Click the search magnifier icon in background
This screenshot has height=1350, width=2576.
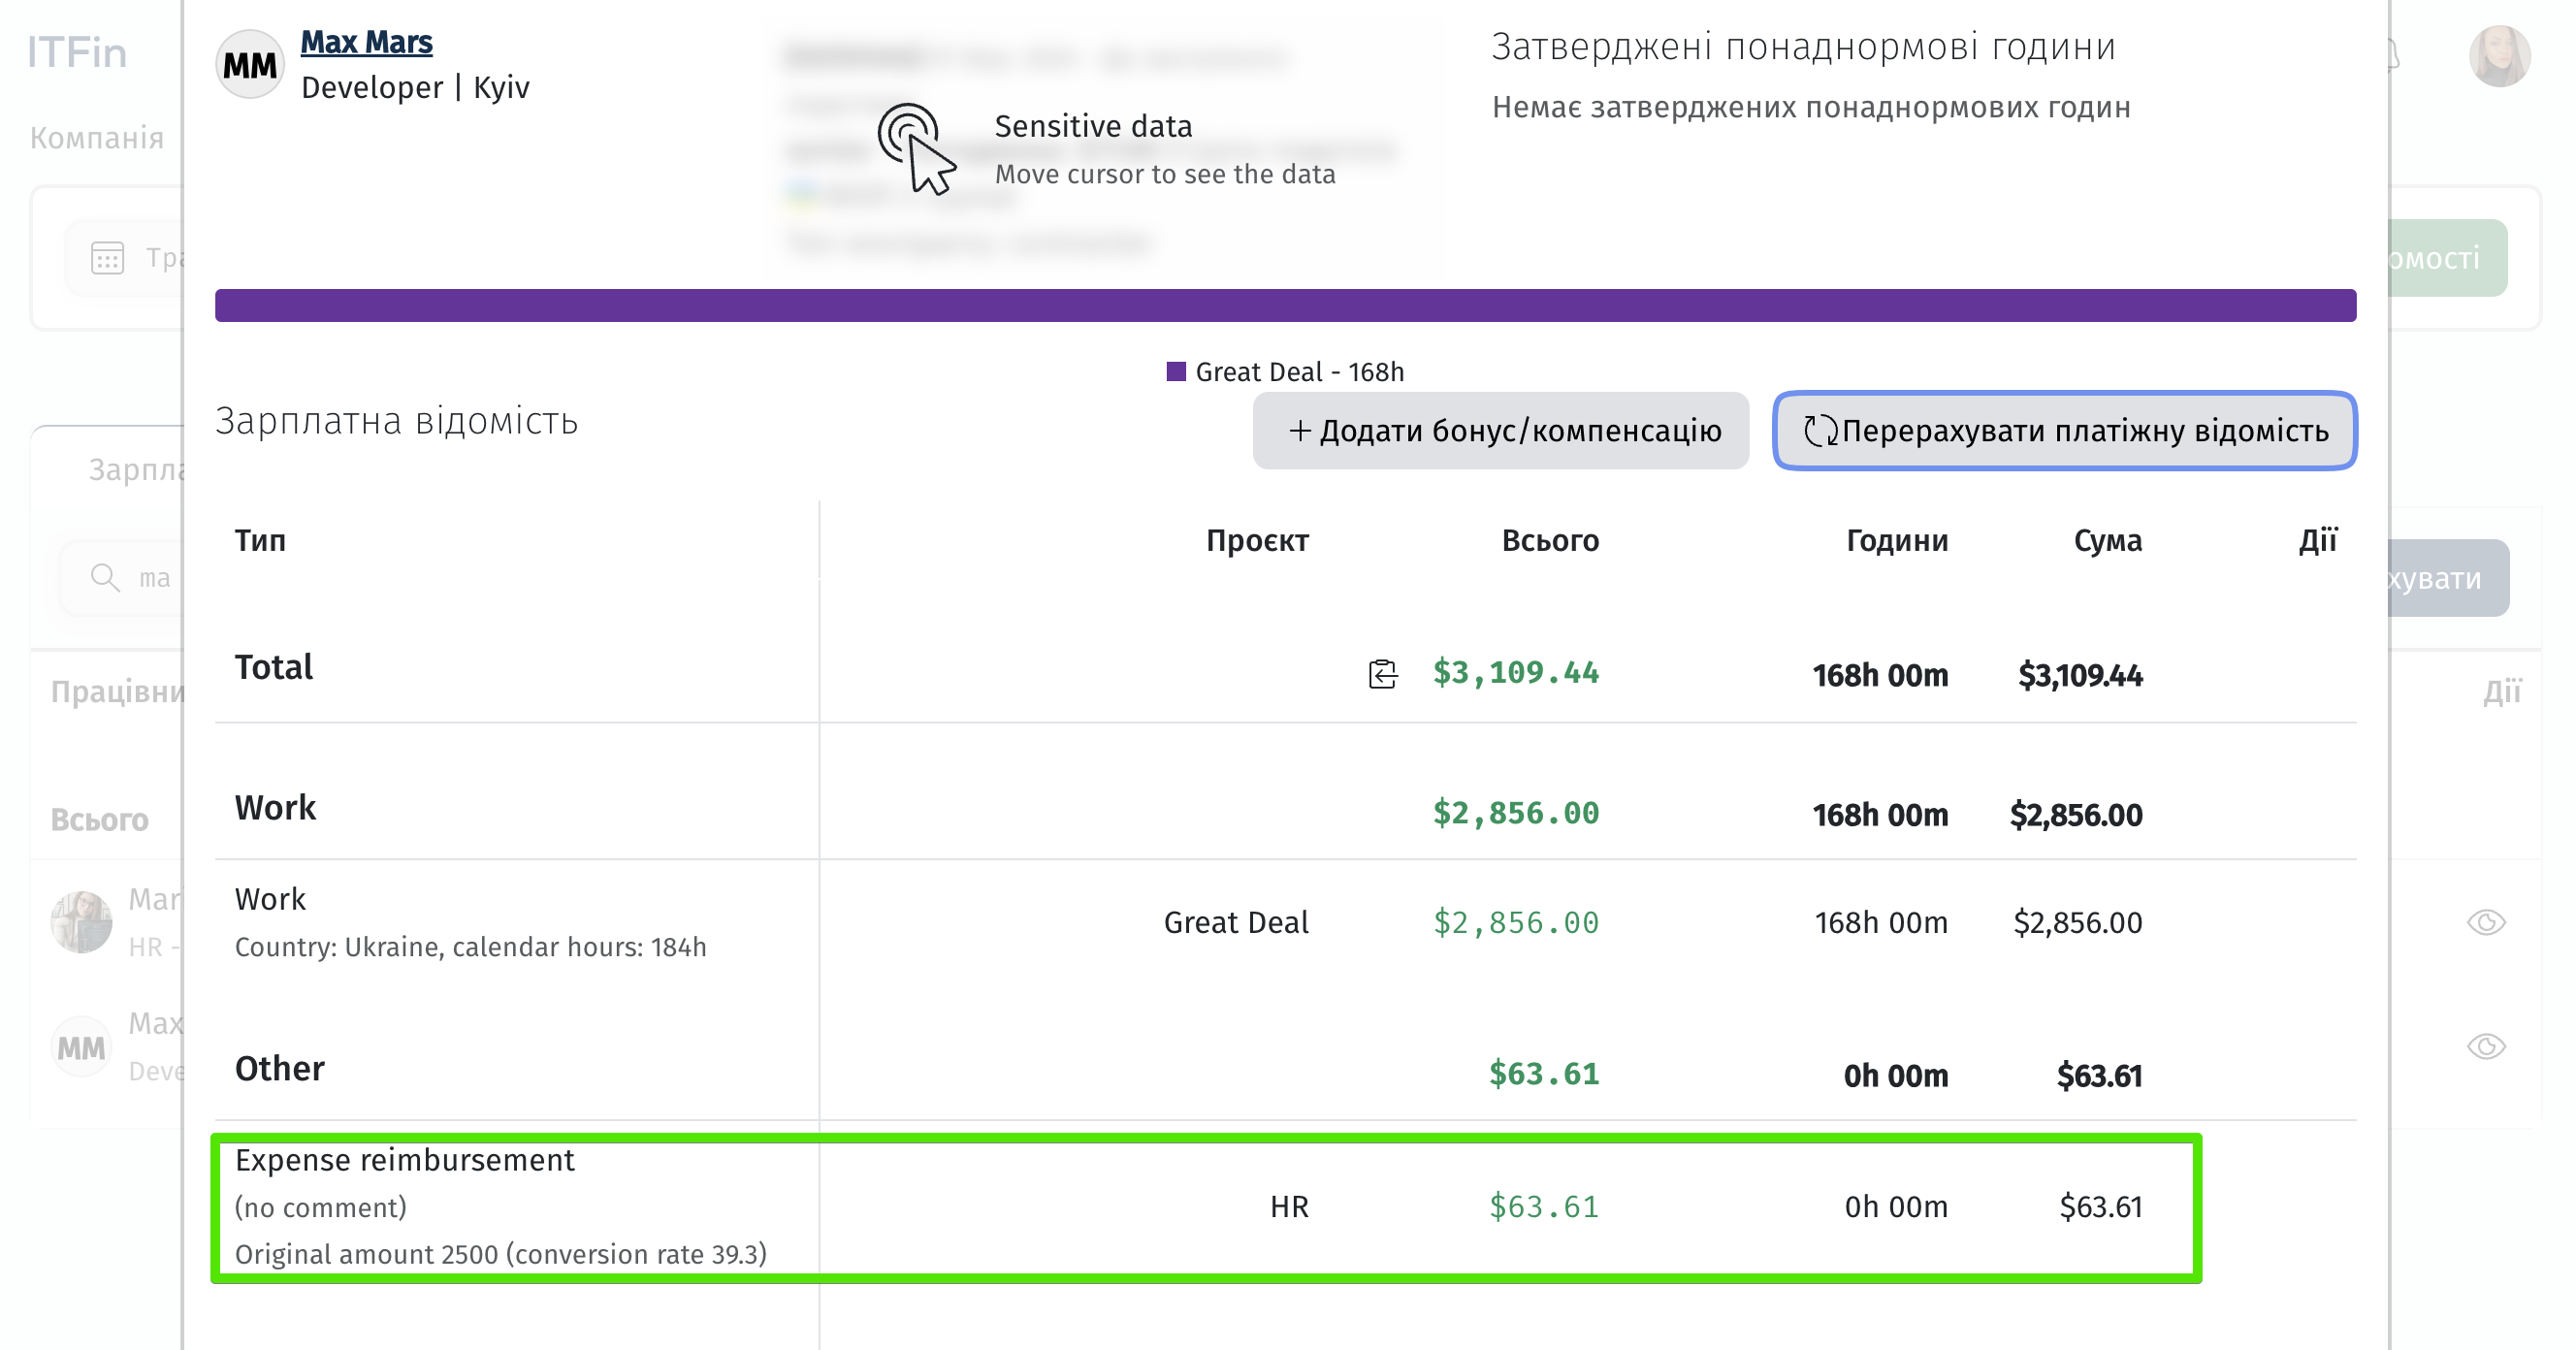click(x=104, y=577)
